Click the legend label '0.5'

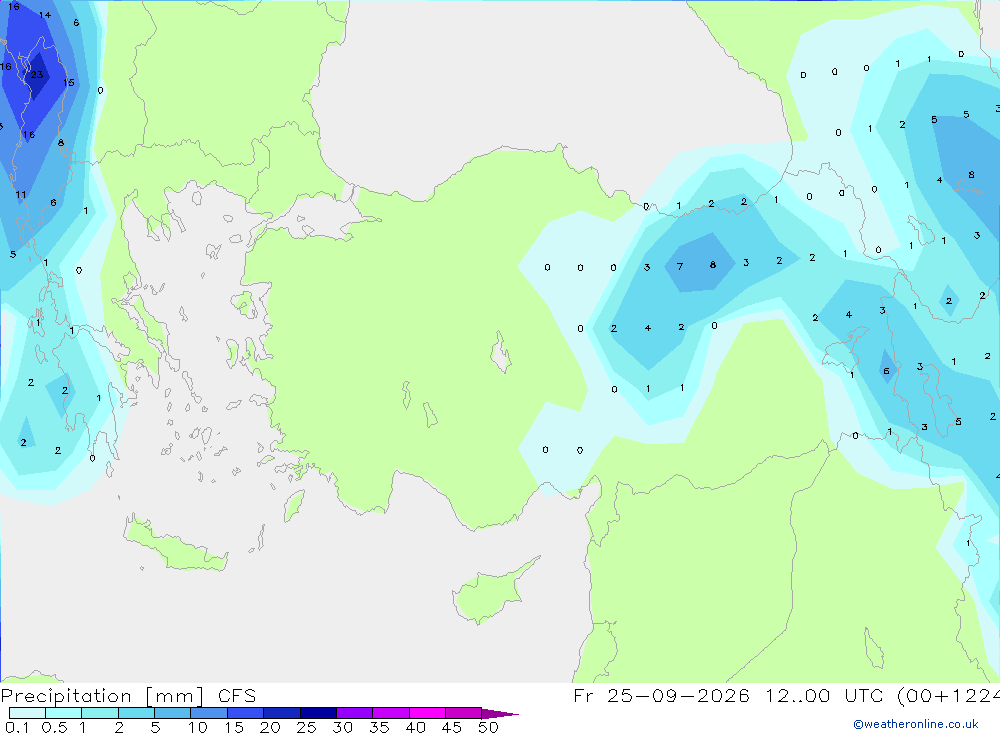click(54, 727)
